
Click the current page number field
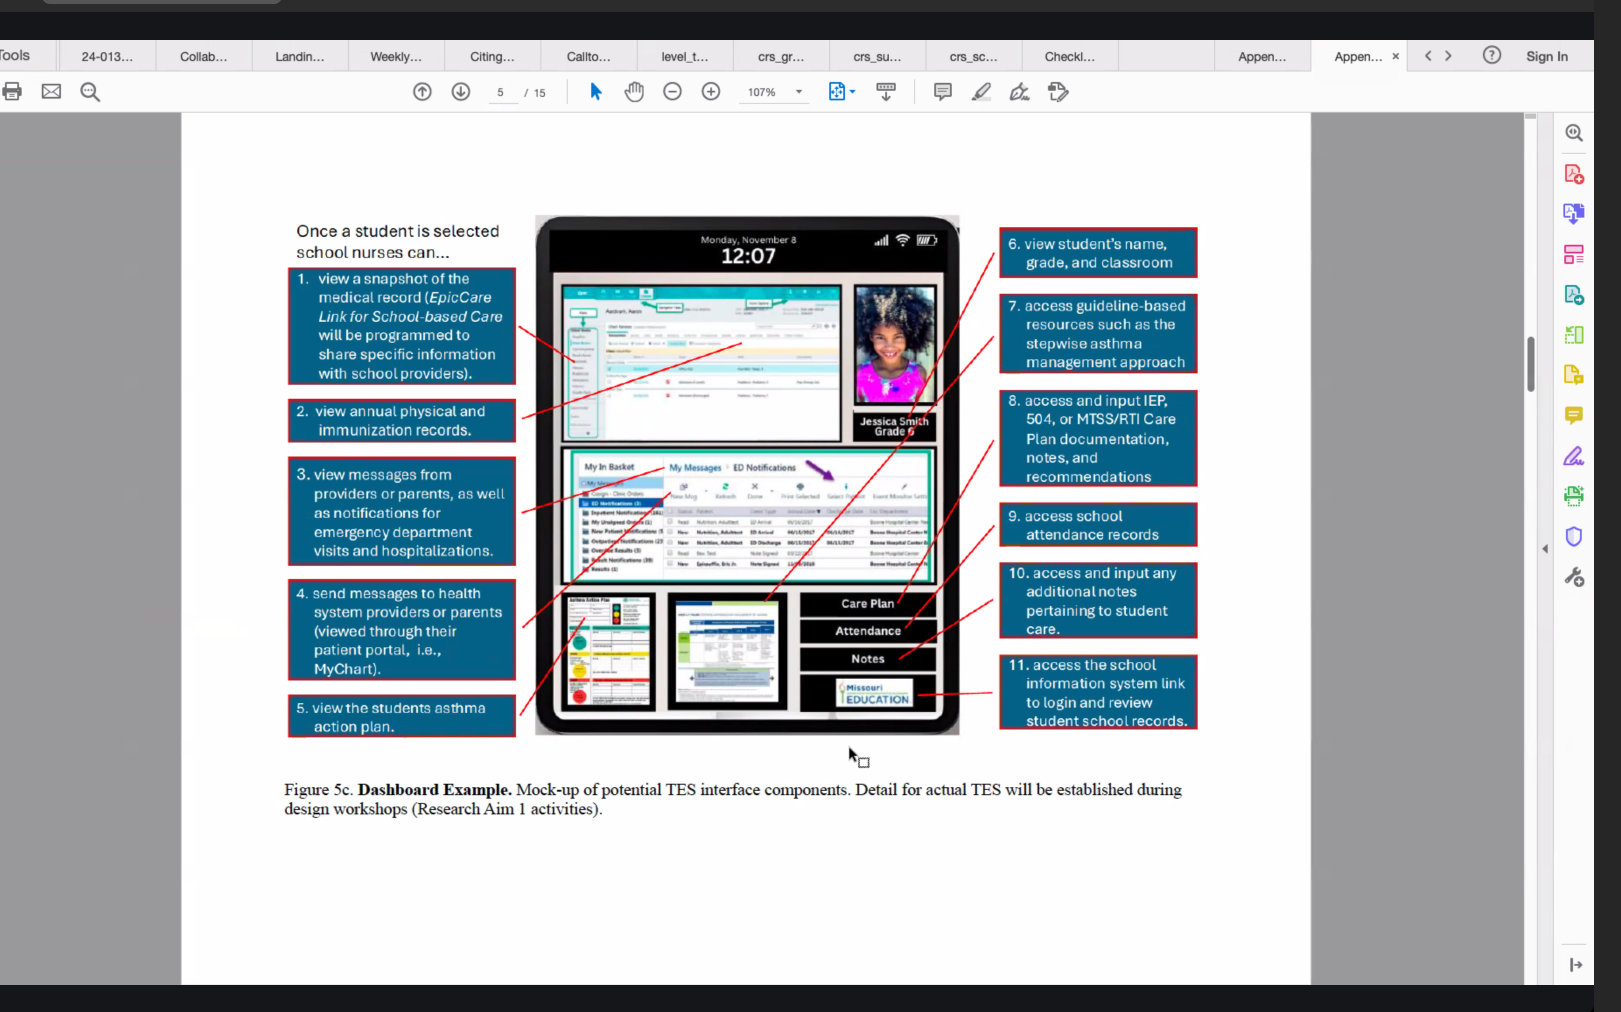(500, 92)
